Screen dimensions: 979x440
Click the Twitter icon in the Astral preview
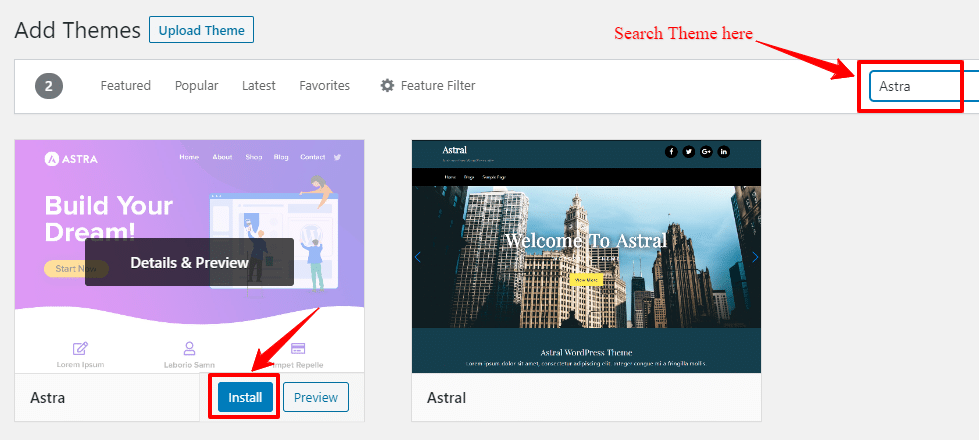pos(689,152)
